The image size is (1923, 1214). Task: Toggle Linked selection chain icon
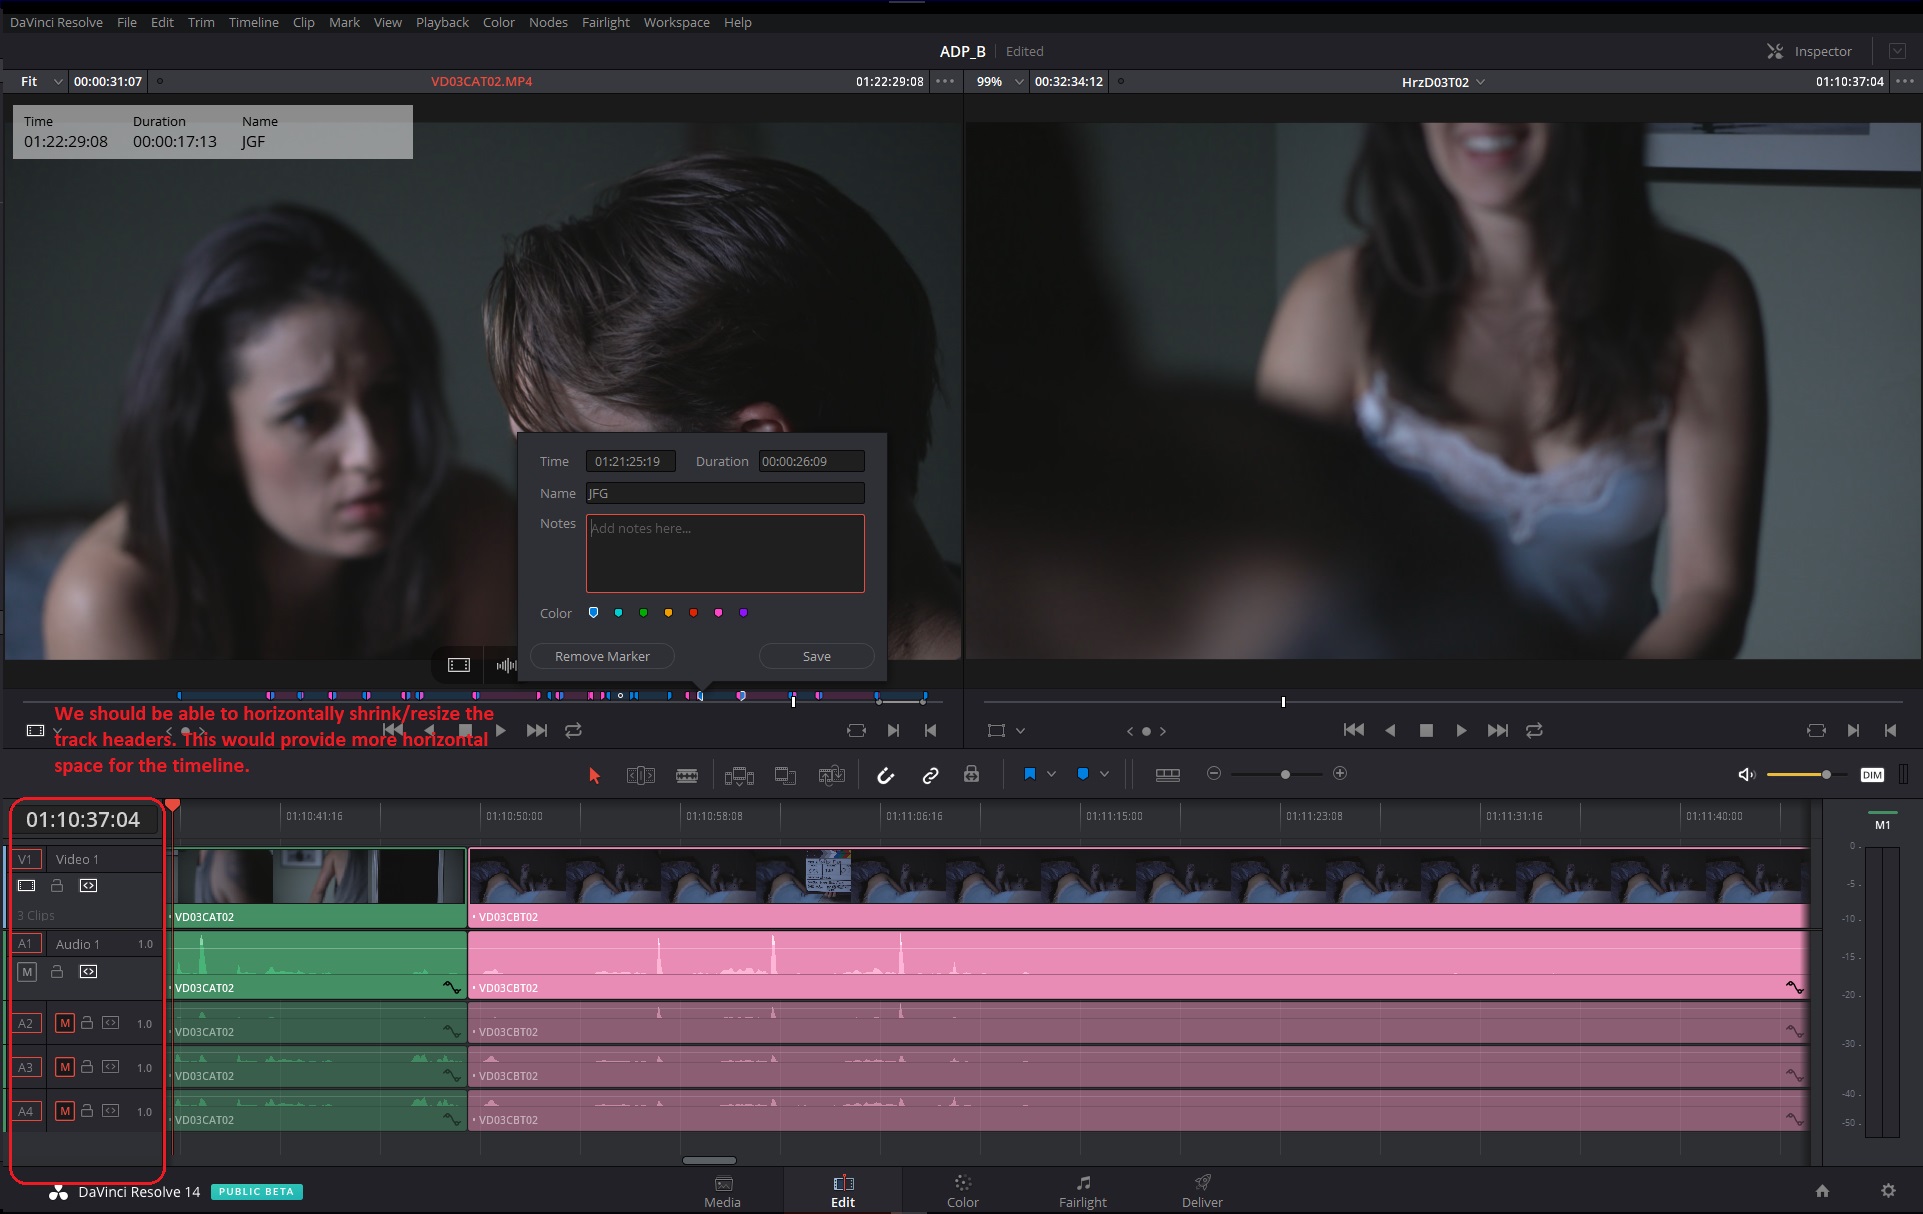pyautogui.click(x=930, y=775)
